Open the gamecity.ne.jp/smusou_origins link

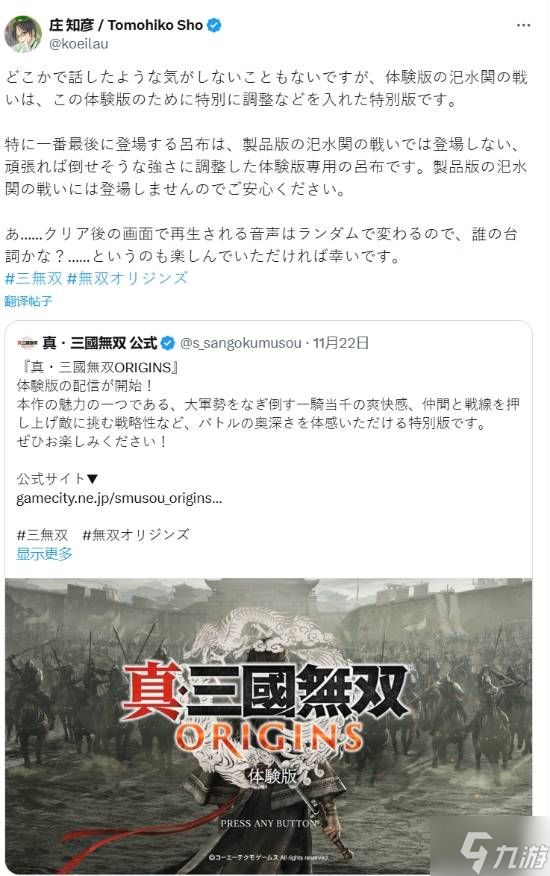coord(119,498)
